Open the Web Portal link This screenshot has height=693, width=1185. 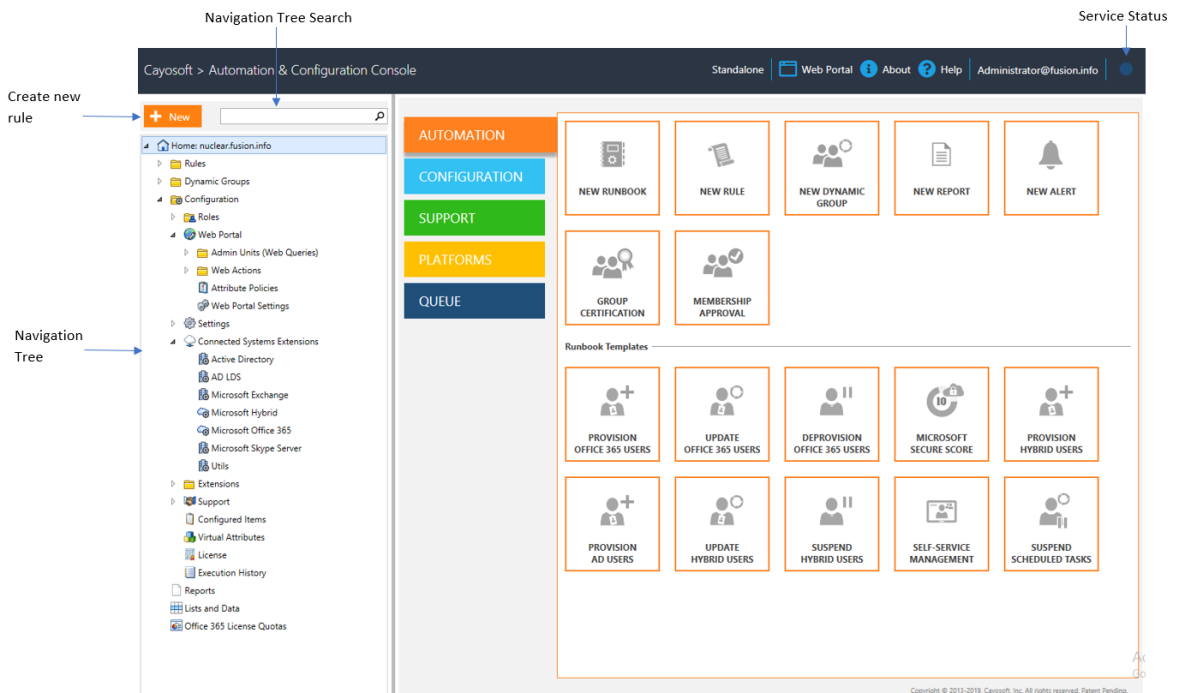(815, 69)
